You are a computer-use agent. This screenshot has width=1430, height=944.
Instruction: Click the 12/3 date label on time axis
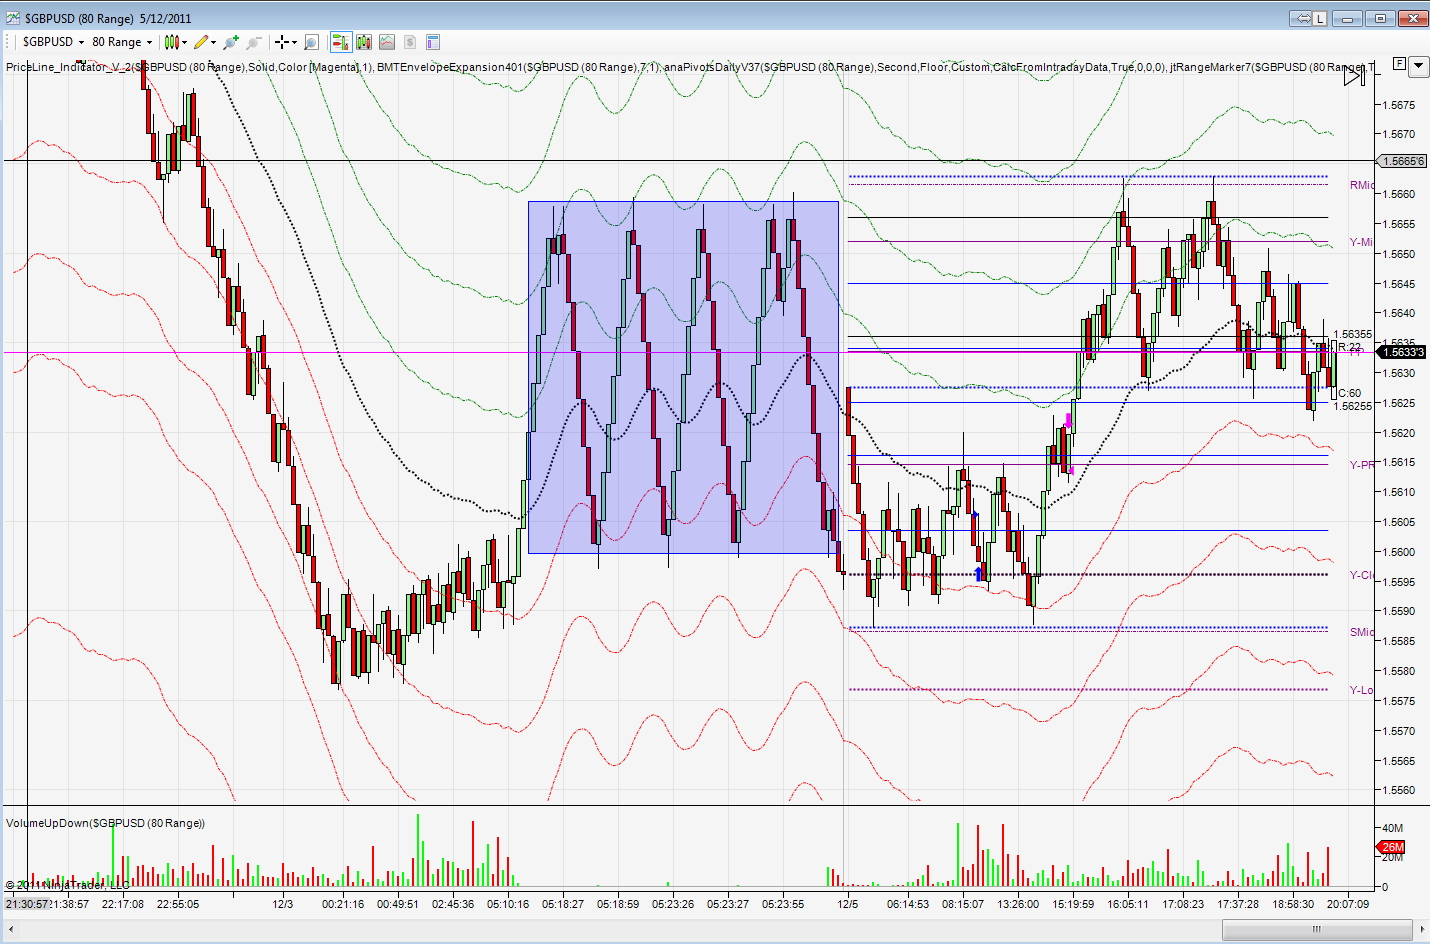point(283,904)
